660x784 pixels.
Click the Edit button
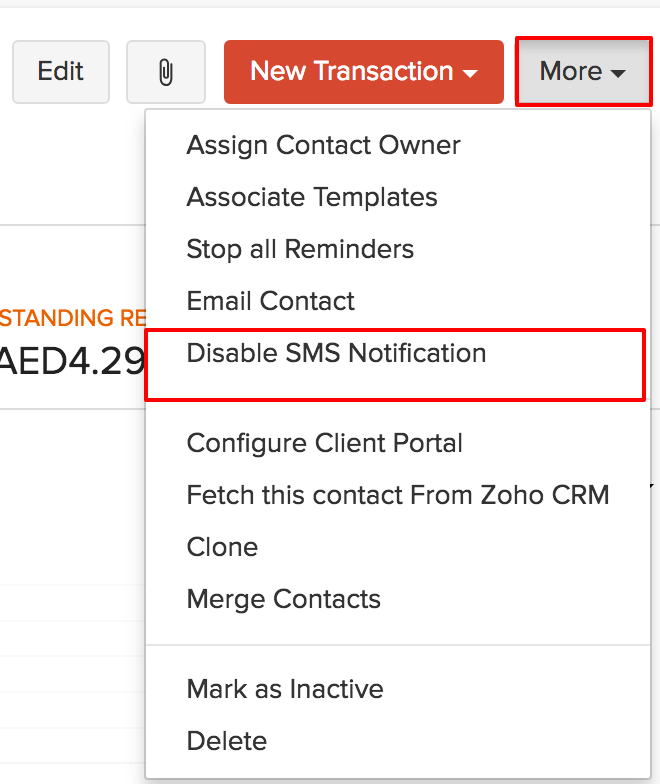(x=61, y=72)
